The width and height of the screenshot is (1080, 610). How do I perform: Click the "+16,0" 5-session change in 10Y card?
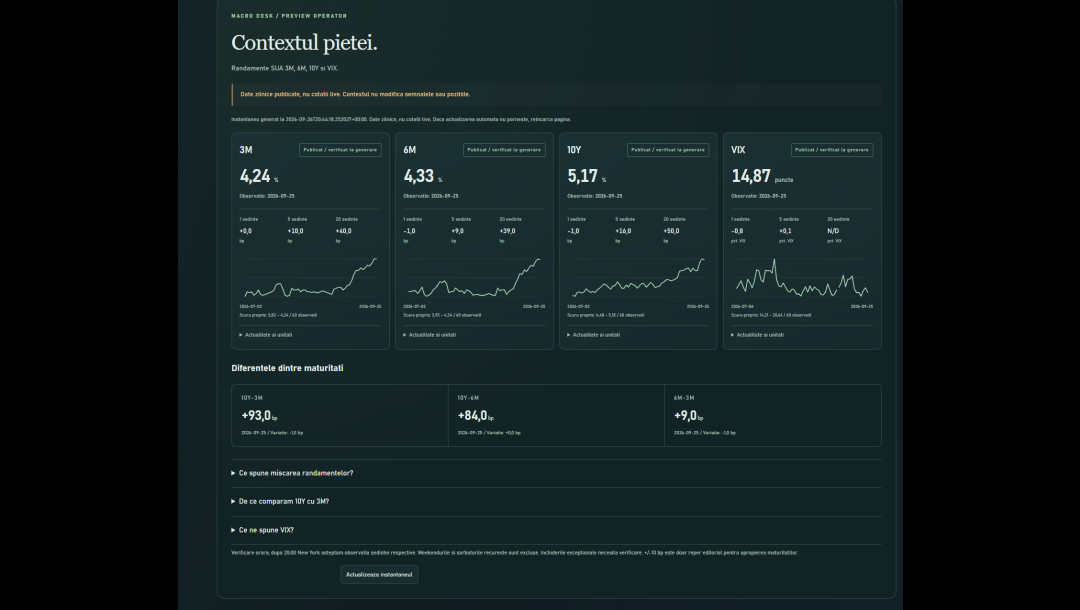point(623,231)
